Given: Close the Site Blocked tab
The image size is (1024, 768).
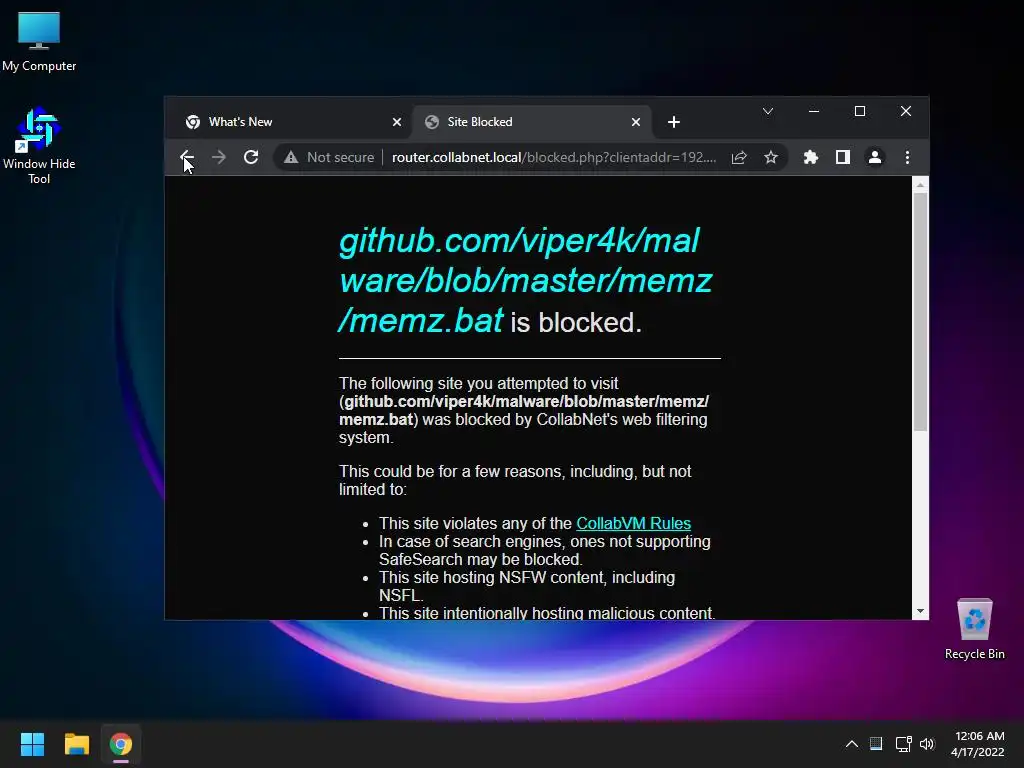Looking at the screenshot, I should coord(635,122).
